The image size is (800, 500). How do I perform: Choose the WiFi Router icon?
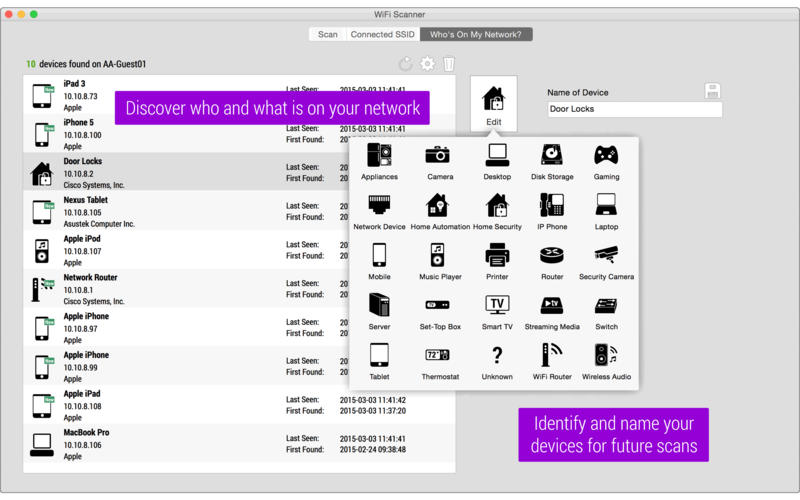(552, 355)
